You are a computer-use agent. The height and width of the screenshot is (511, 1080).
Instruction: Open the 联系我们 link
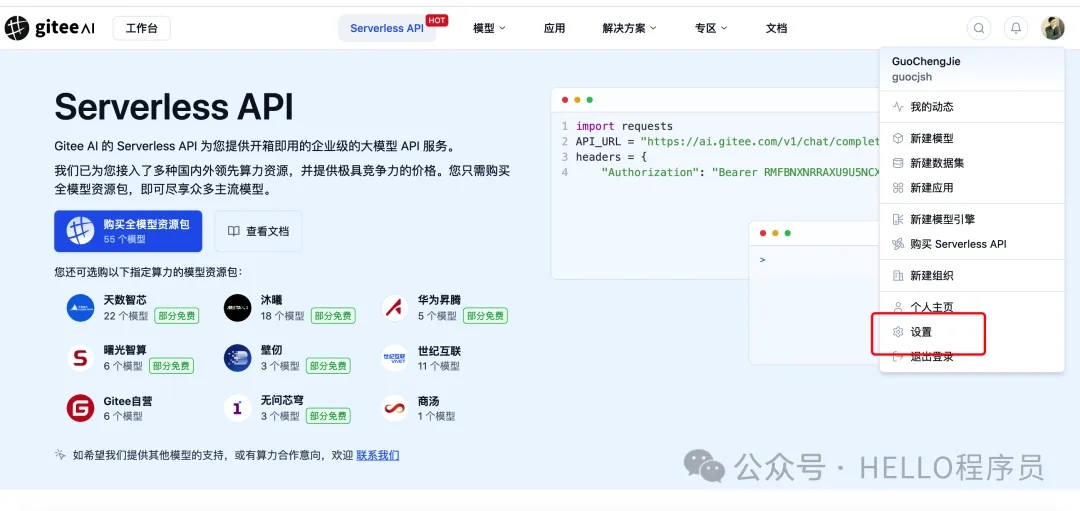coord(377,455)
